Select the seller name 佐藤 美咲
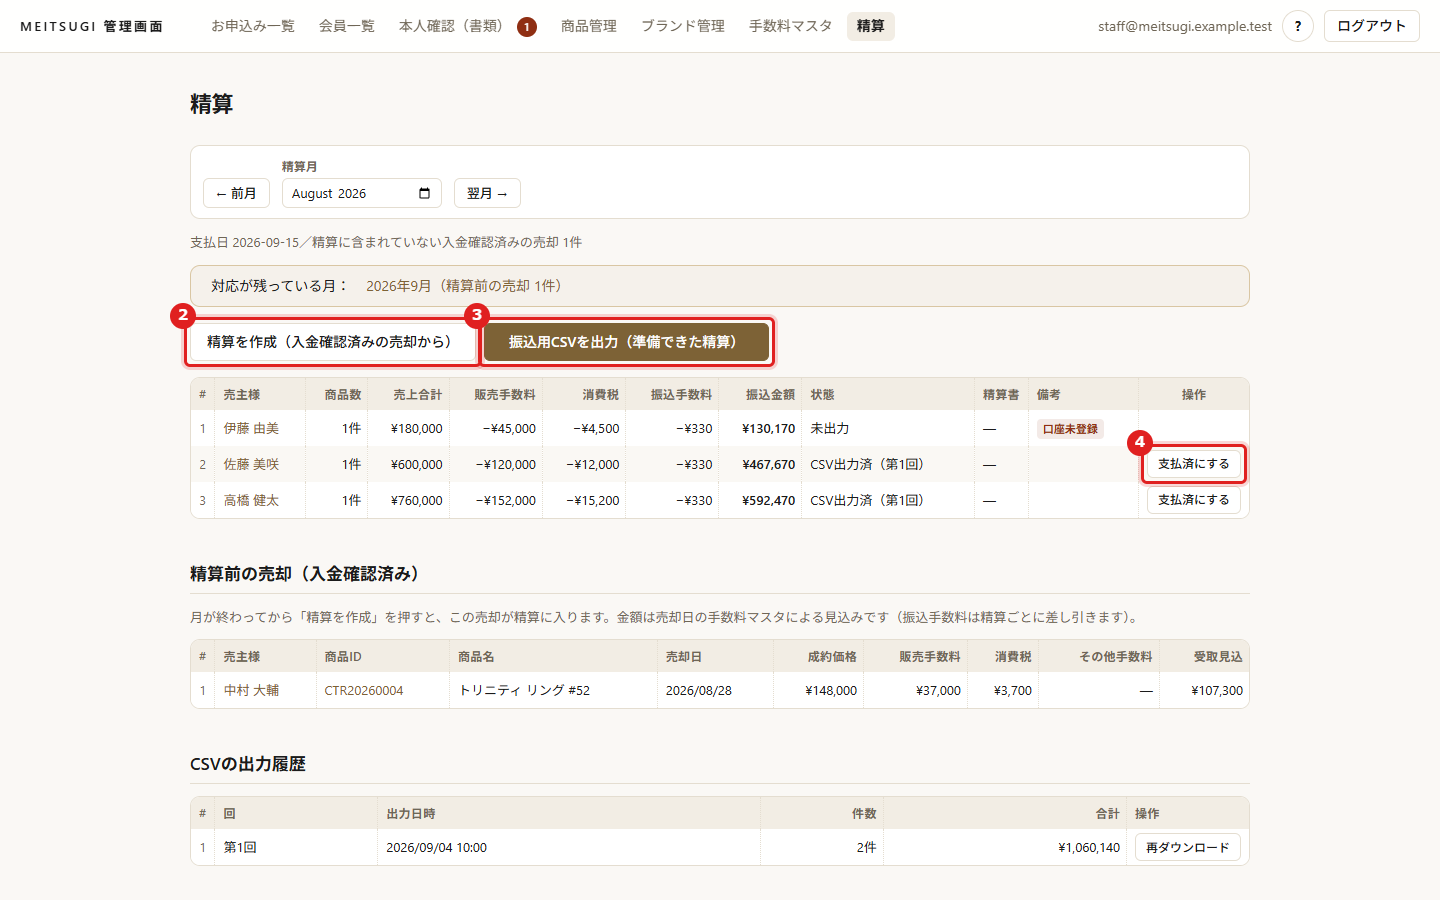The height and width of the screenshot is (900, 1440). point(251,464)
